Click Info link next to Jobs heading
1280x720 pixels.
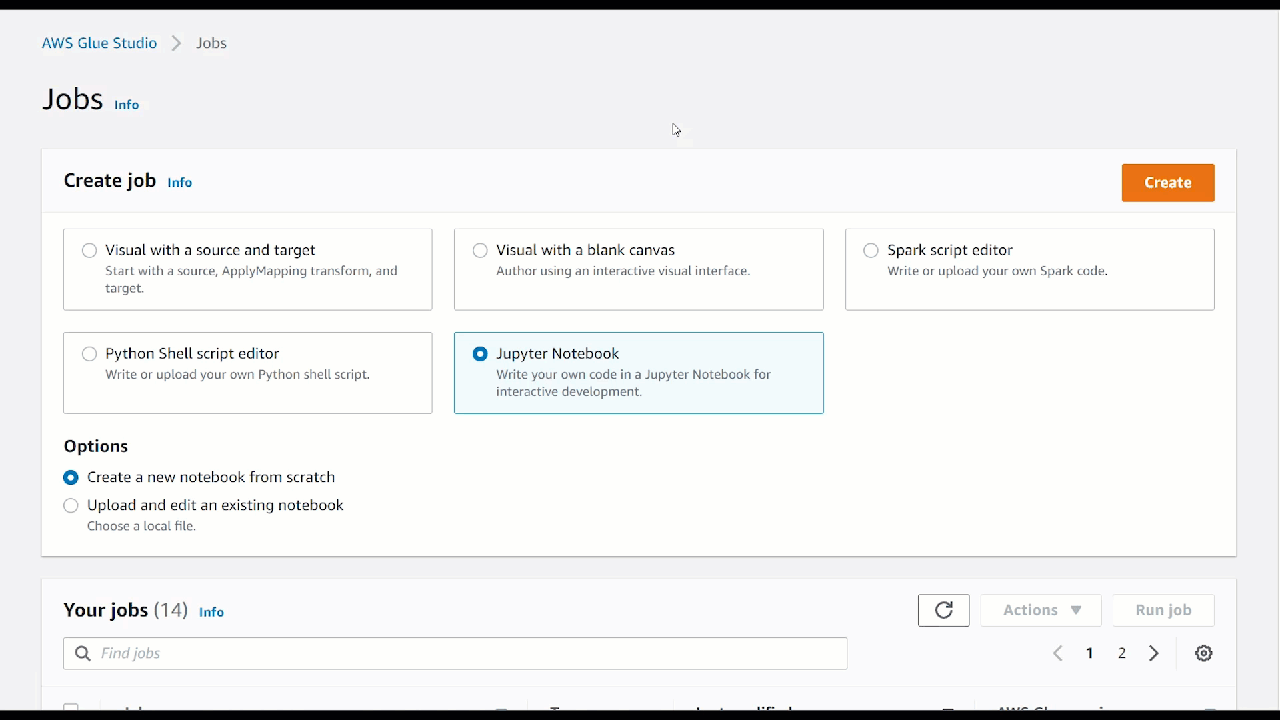click(126, 104)
